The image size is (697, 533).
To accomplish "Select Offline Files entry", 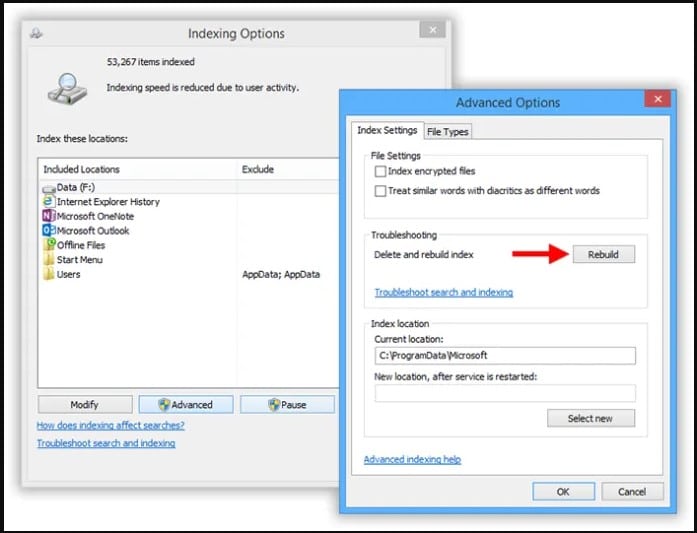I will point(81,245).
